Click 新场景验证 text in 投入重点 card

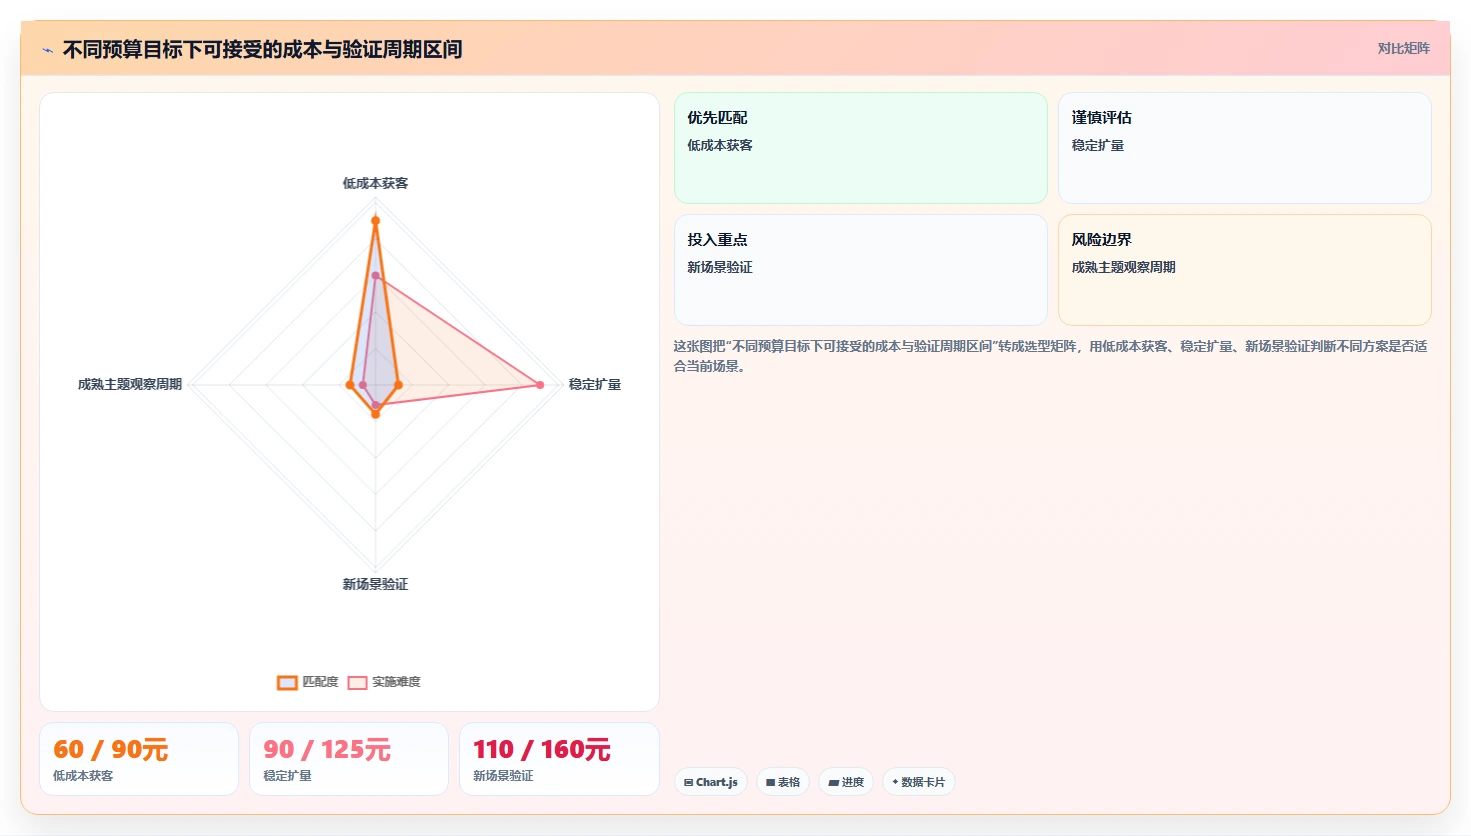pos(720,267)
